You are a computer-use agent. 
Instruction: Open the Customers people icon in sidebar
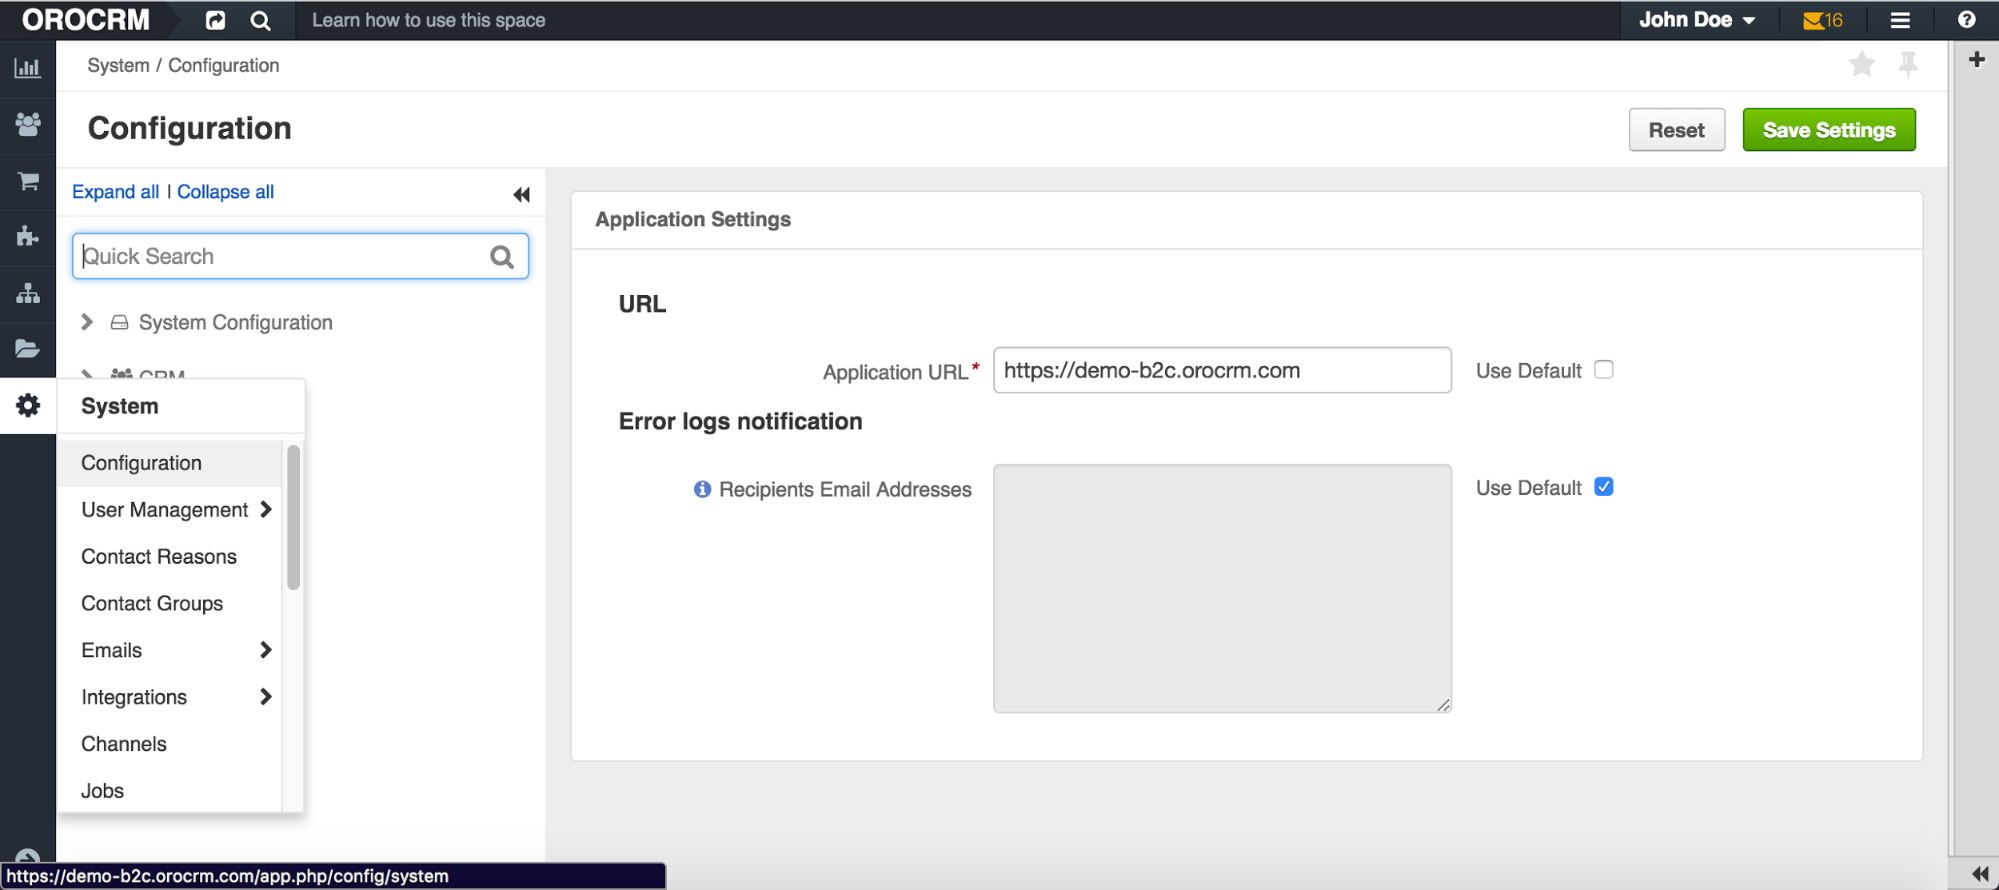click(x=28, y=124)
